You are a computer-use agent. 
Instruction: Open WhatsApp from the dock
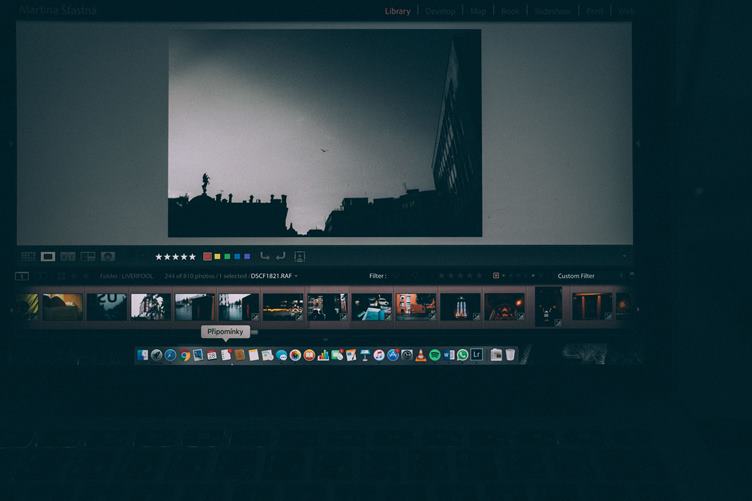point(462,355)
